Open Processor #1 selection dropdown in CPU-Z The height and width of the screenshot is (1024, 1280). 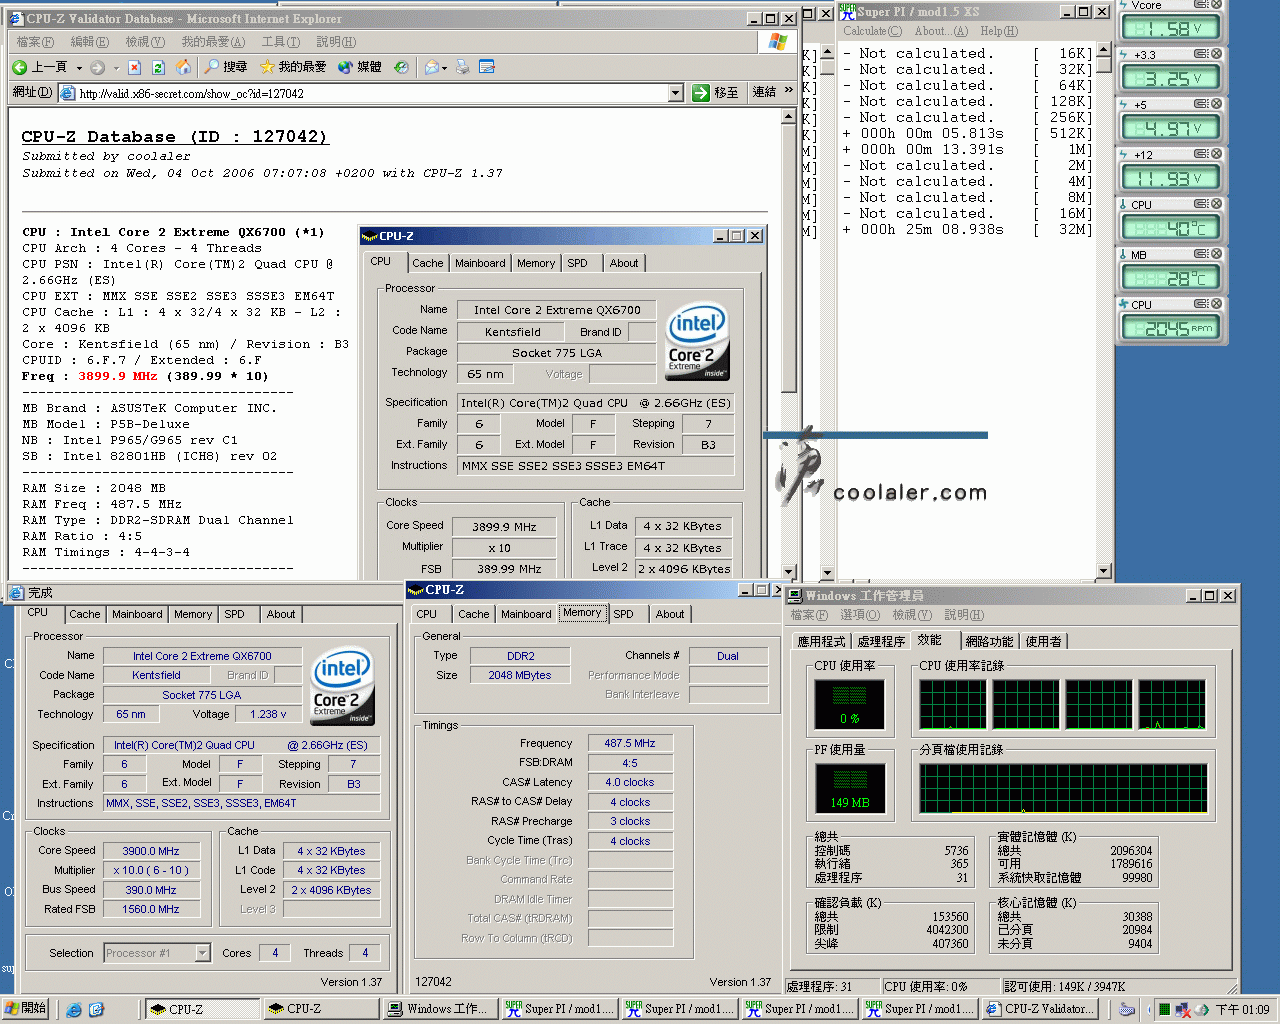click(x=202, y=953)
